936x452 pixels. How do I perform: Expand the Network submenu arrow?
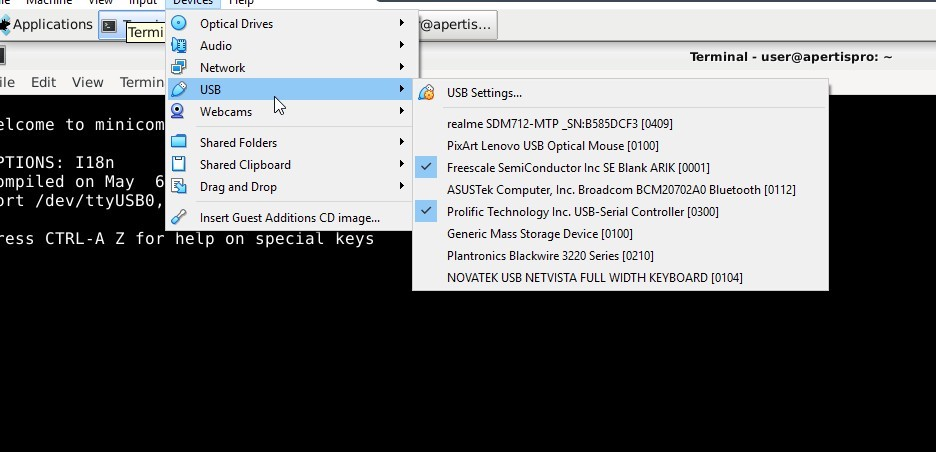coord(402,67)
